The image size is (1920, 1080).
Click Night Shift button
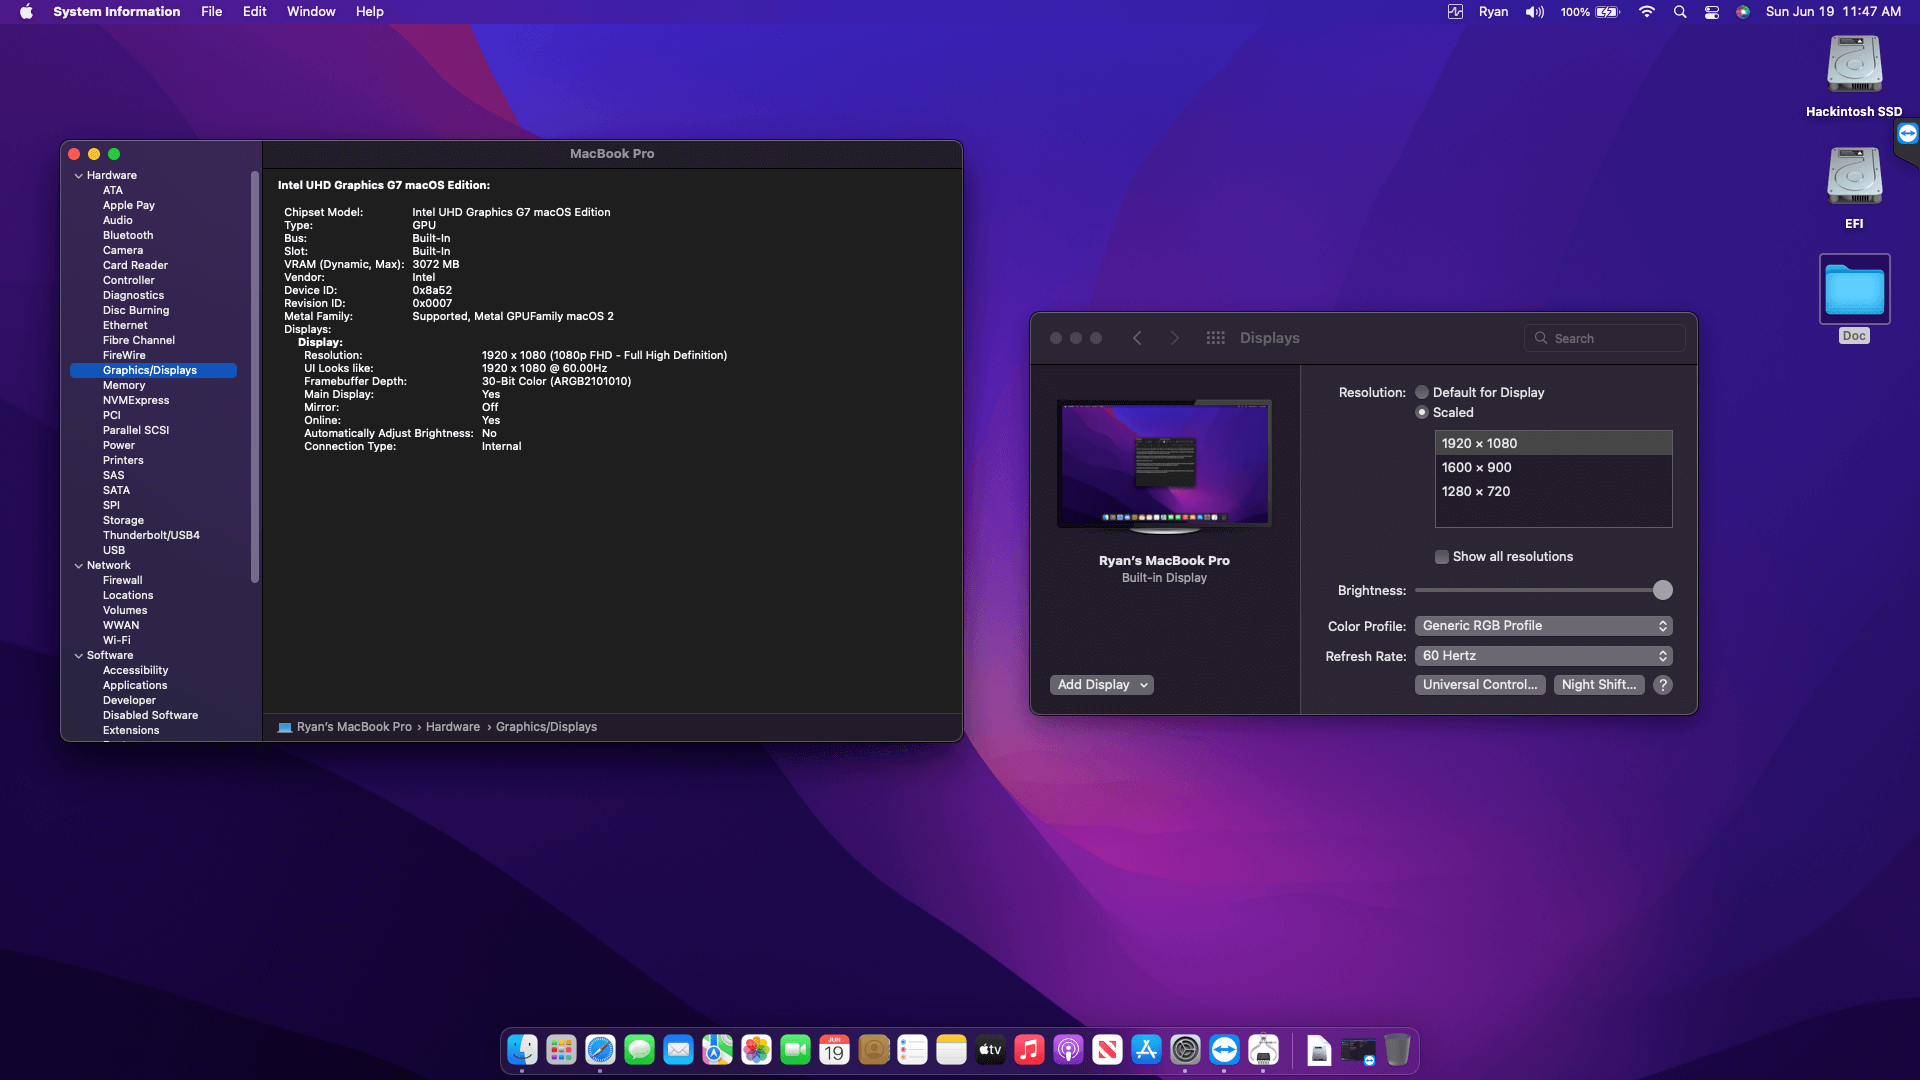click(x=1599, y=685)
